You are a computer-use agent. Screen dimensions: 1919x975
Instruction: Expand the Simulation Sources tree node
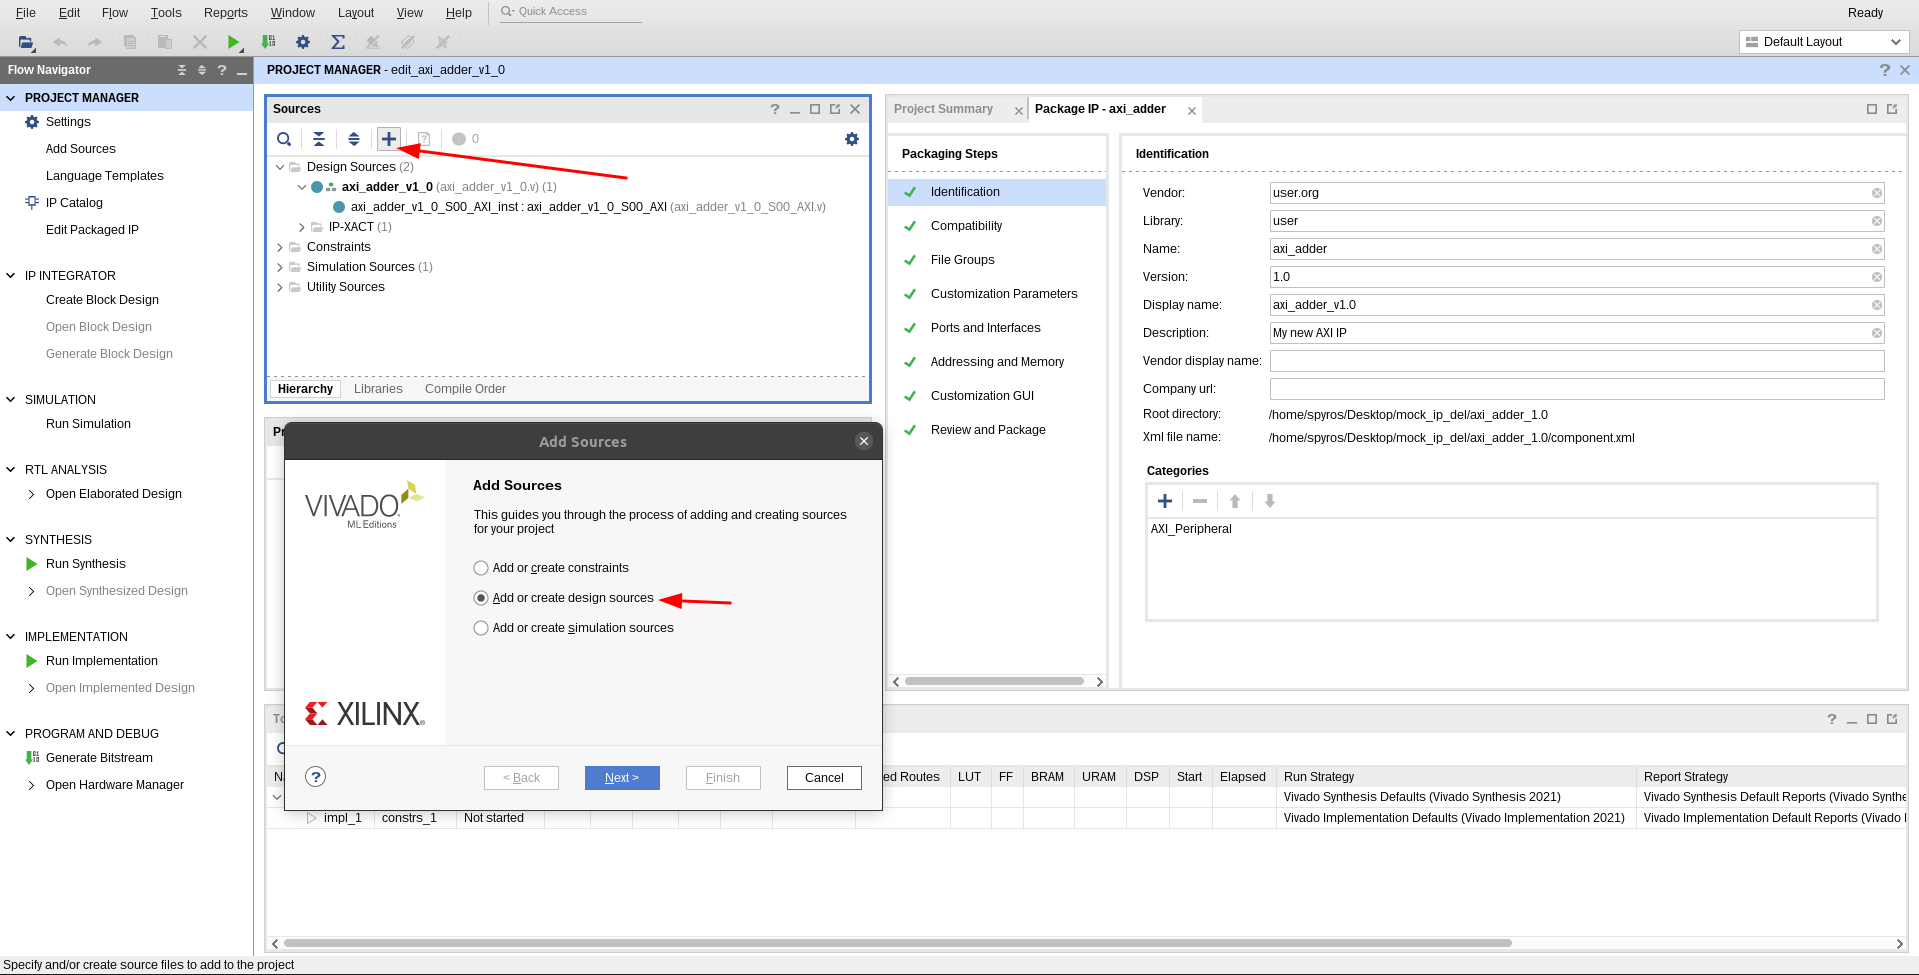(x=280, y=267)
